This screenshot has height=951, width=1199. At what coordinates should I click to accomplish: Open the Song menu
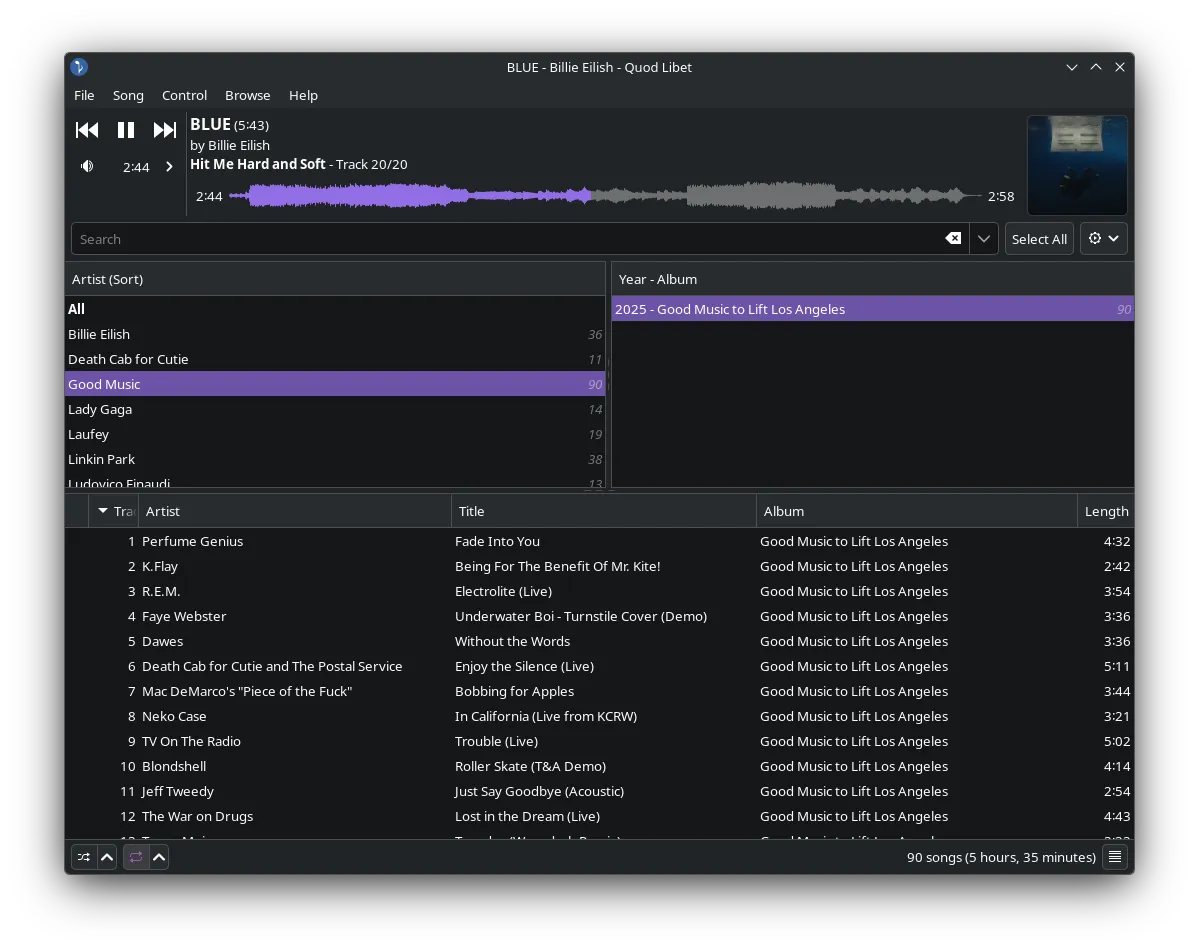coord(128,96)
